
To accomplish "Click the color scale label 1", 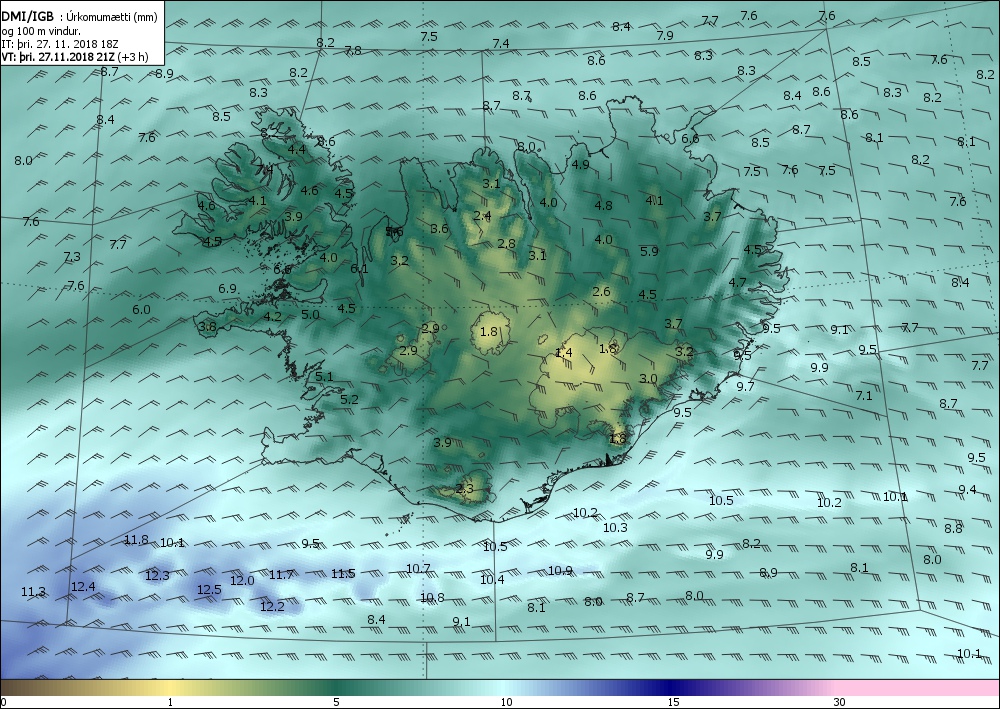I will [170, 703].
